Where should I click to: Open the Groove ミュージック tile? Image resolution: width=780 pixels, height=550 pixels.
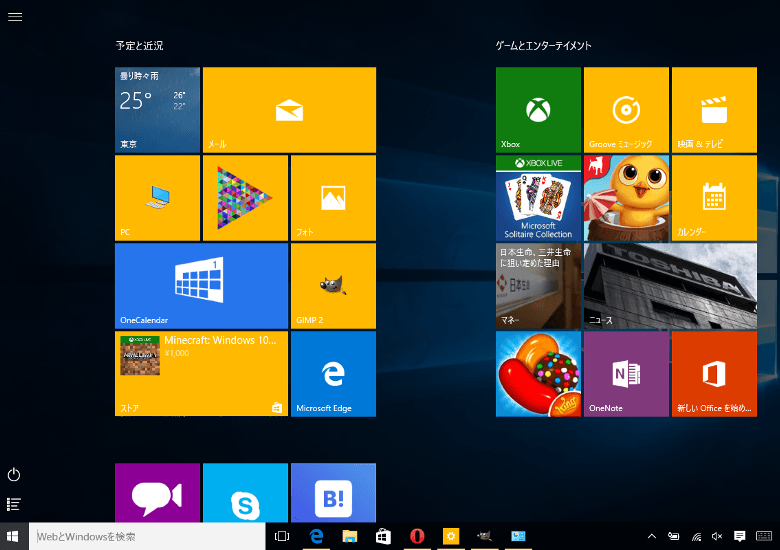click(x=626, y=110)
